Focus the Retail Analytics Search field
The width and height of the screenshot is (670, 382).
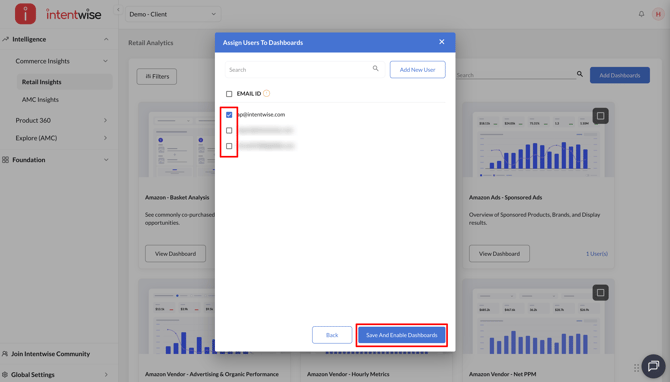click(x=516, y=75)
